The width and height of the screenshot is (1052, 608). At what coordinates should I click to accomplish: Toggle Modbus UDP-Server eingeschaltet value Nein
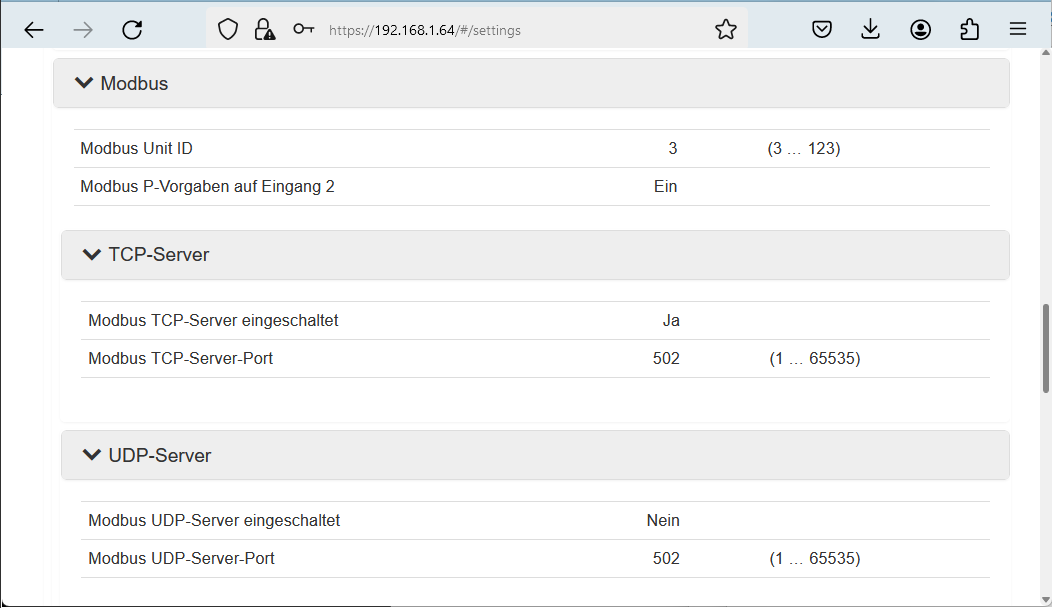pyautogui.click(x=663, y=521)
